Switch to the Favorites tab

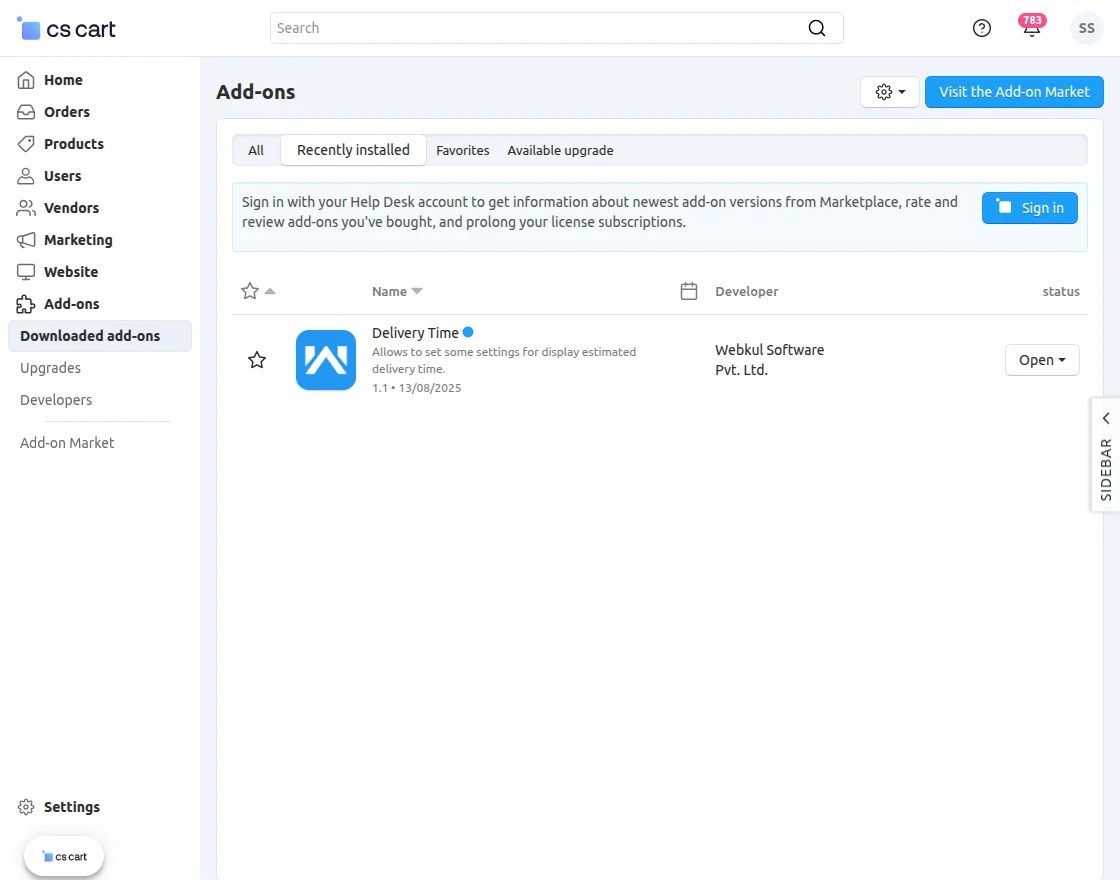coord(463,151)
